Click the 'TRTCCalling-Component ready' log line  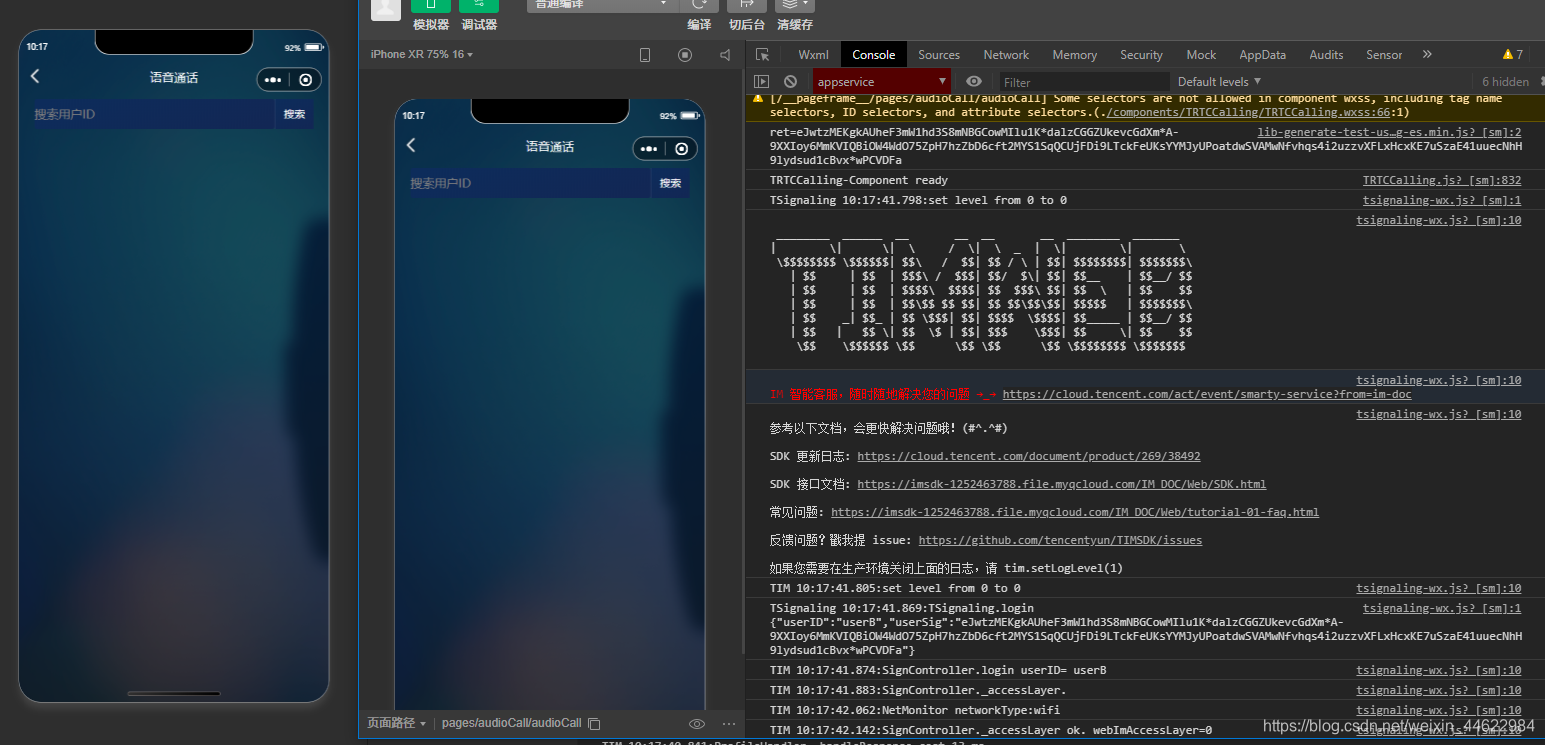coord(859,181)
